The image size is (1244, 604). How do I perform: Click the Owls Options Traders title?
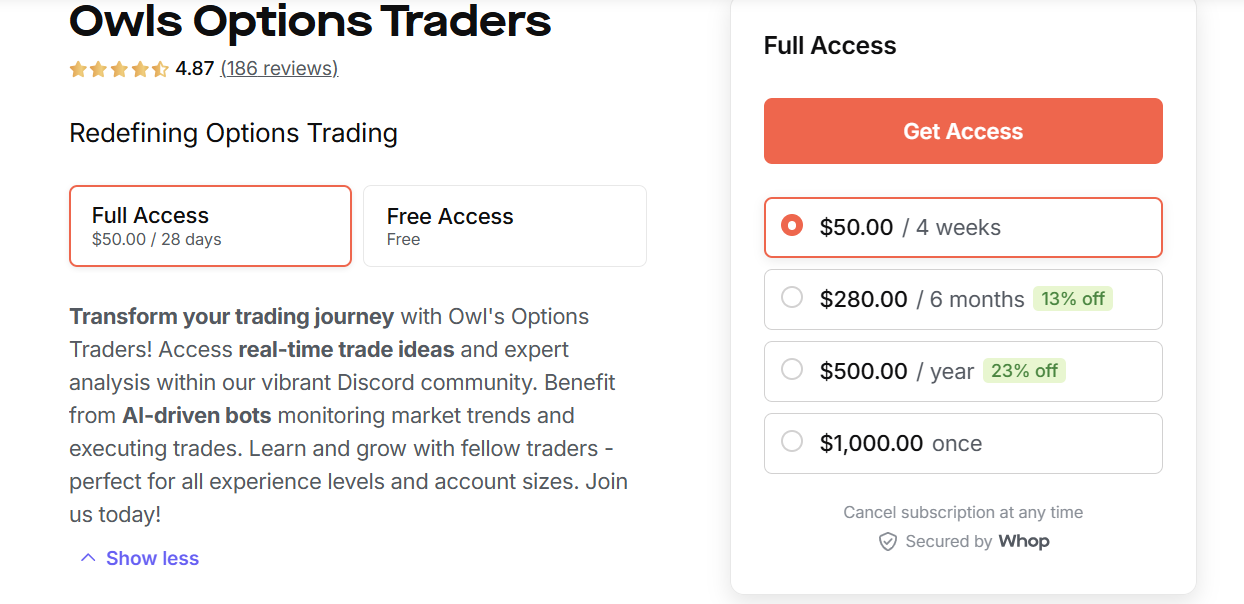309,22
